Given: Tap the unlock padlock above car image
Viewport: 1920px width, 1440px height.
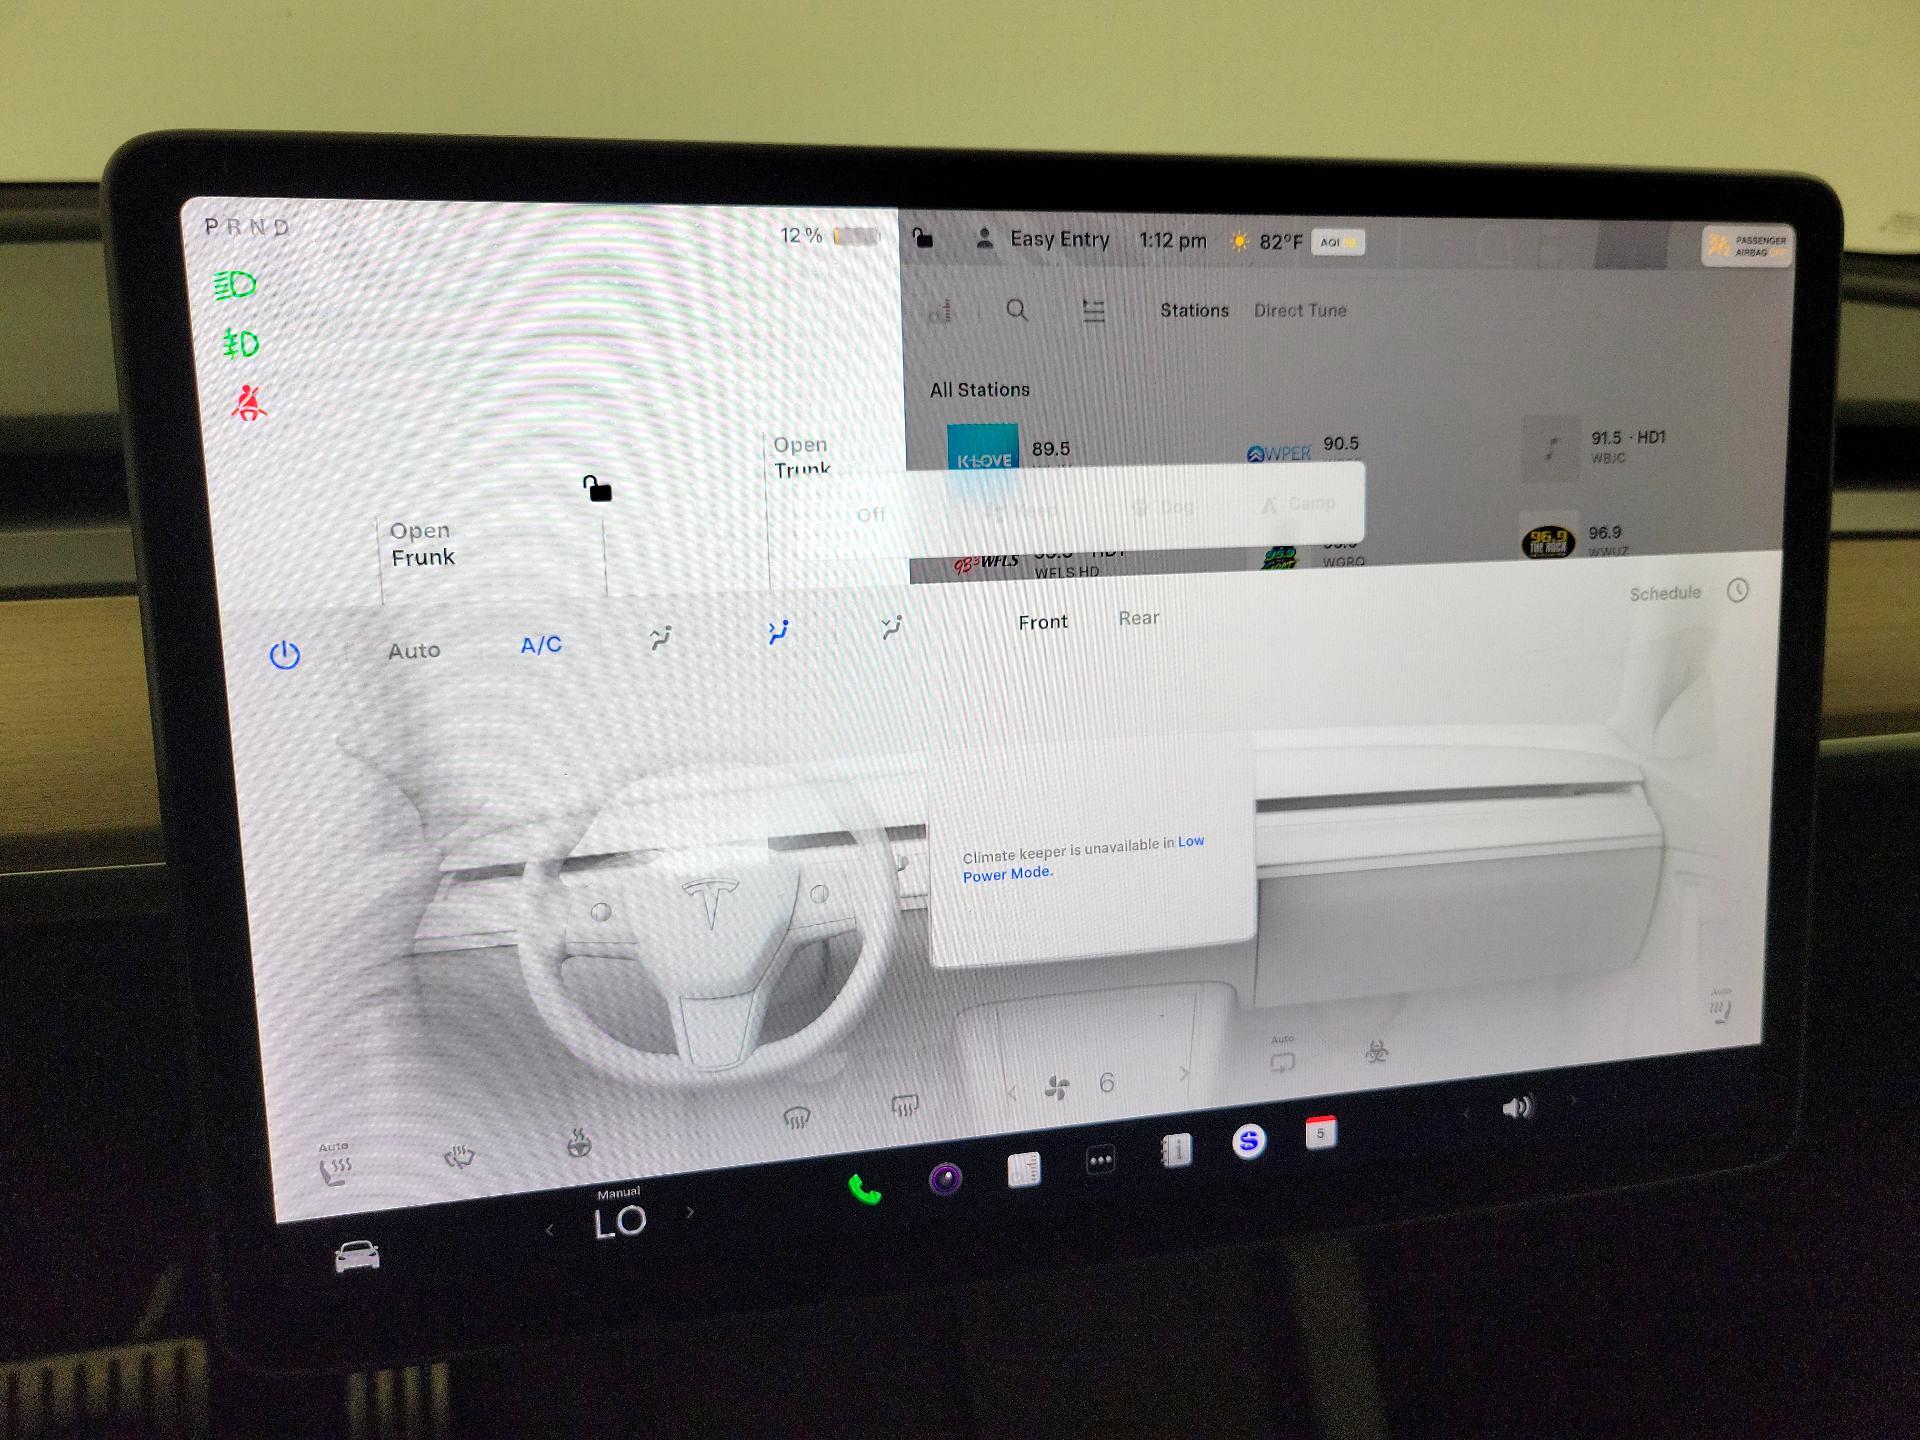Looking at the screenshot, I should [x=597, y=488].
